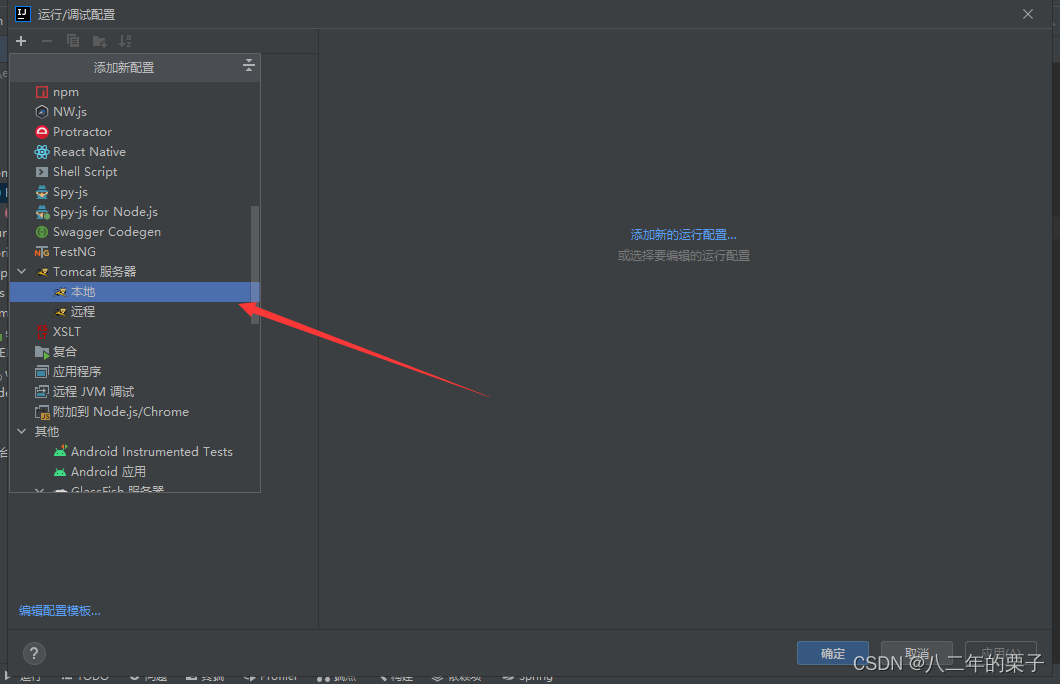Choose React Native configuration
This screenshot has height=684, width=1060.
click(x=135, y=151)
